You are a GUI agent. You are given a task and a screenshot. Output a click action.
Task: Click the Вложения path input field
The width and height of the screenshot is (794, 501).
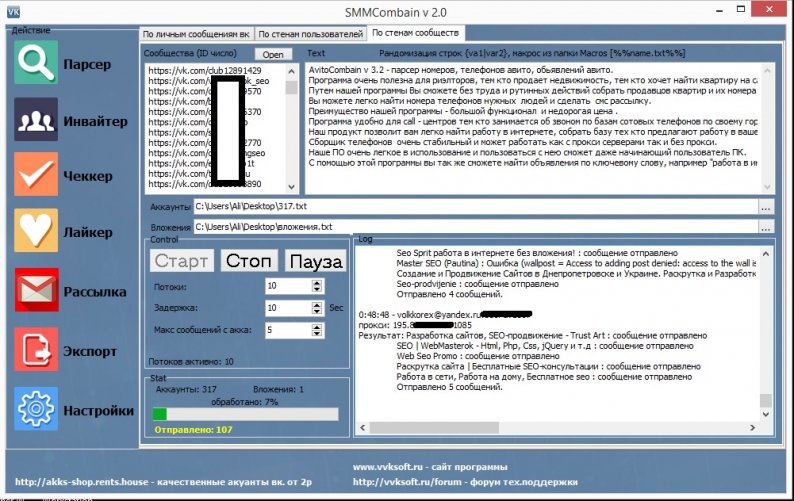point(475,227)
